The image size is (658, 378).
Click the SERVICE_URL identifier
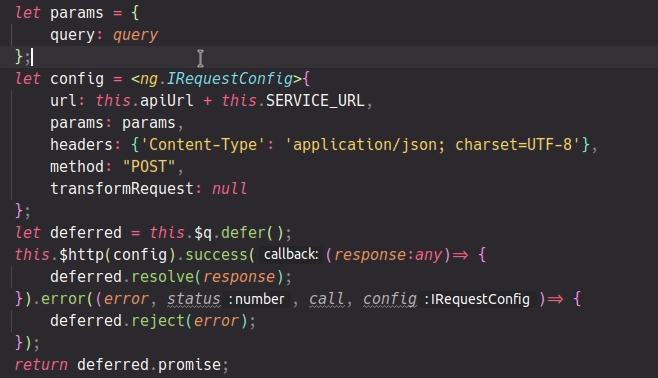click(x=315, y=101)
